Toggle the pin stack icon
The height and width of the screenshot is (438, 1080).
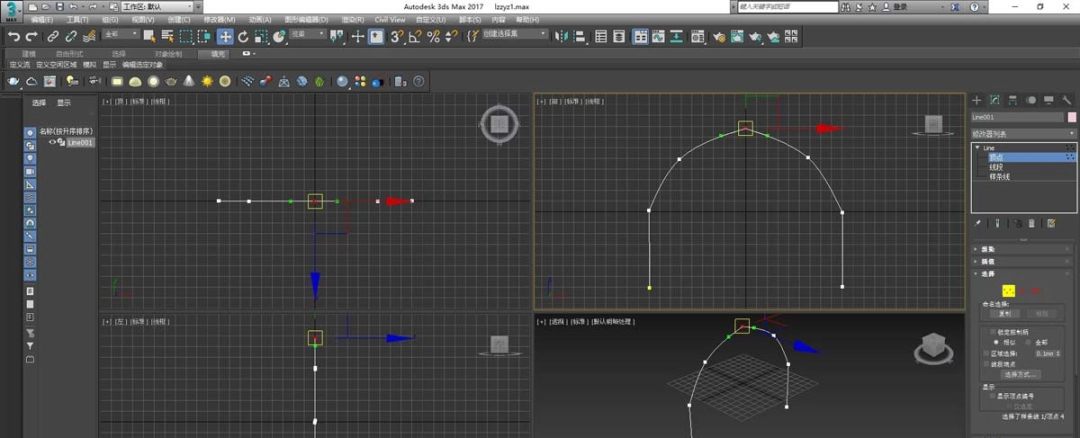(977, 223)
